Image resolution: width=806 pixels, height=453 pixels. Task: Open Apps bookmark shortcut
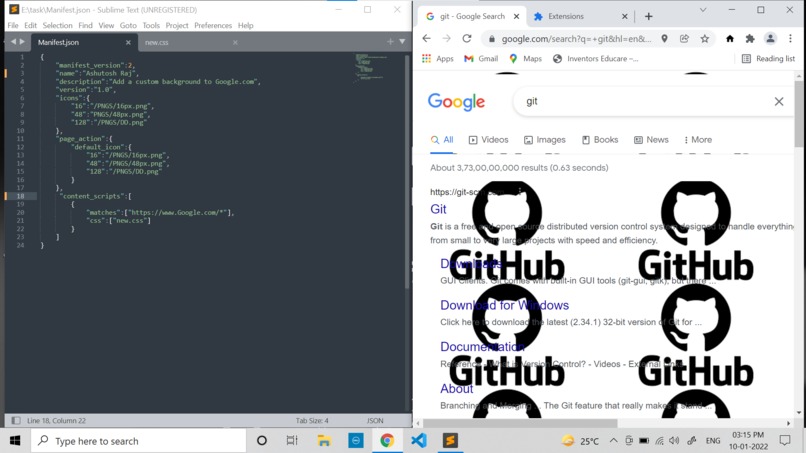pyautogui.click(x=437, y=59)
